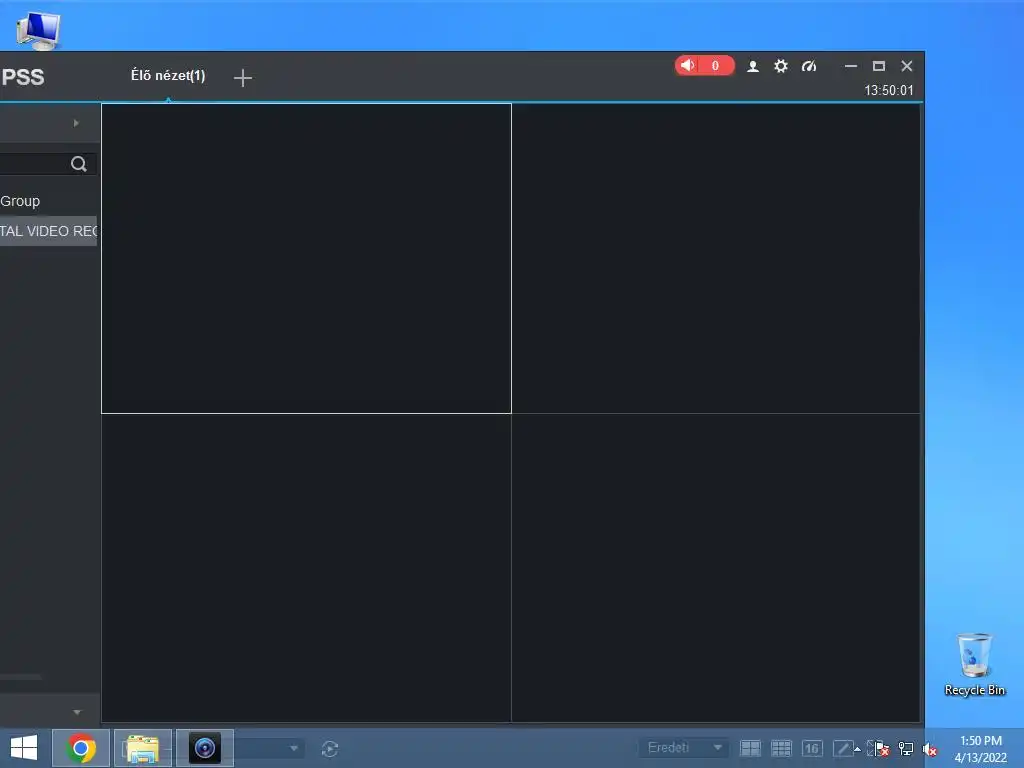Select the Group tree entry
This screenshot has width=1024, height=768.
pyautogui.click(x=20, y=201)
